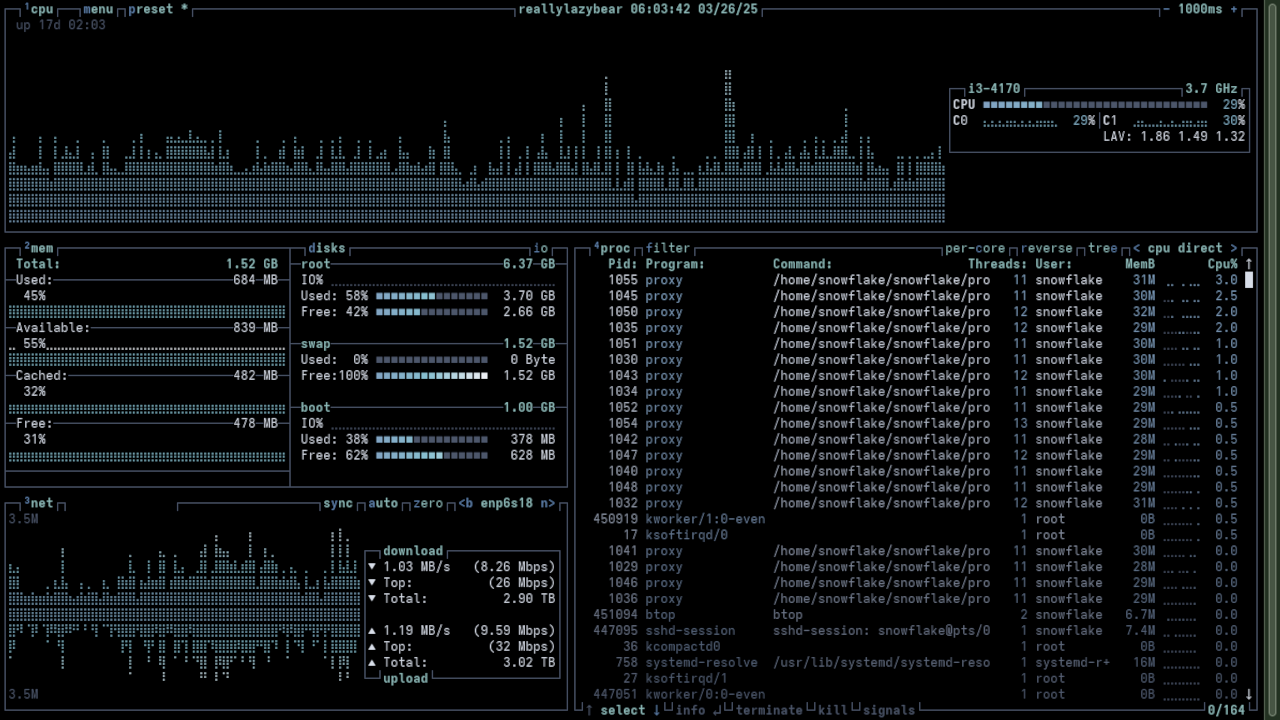The image size is (1280, 720).
Task: Click the Threads column header
Action: pyautogui.click(x=997, y=264)
